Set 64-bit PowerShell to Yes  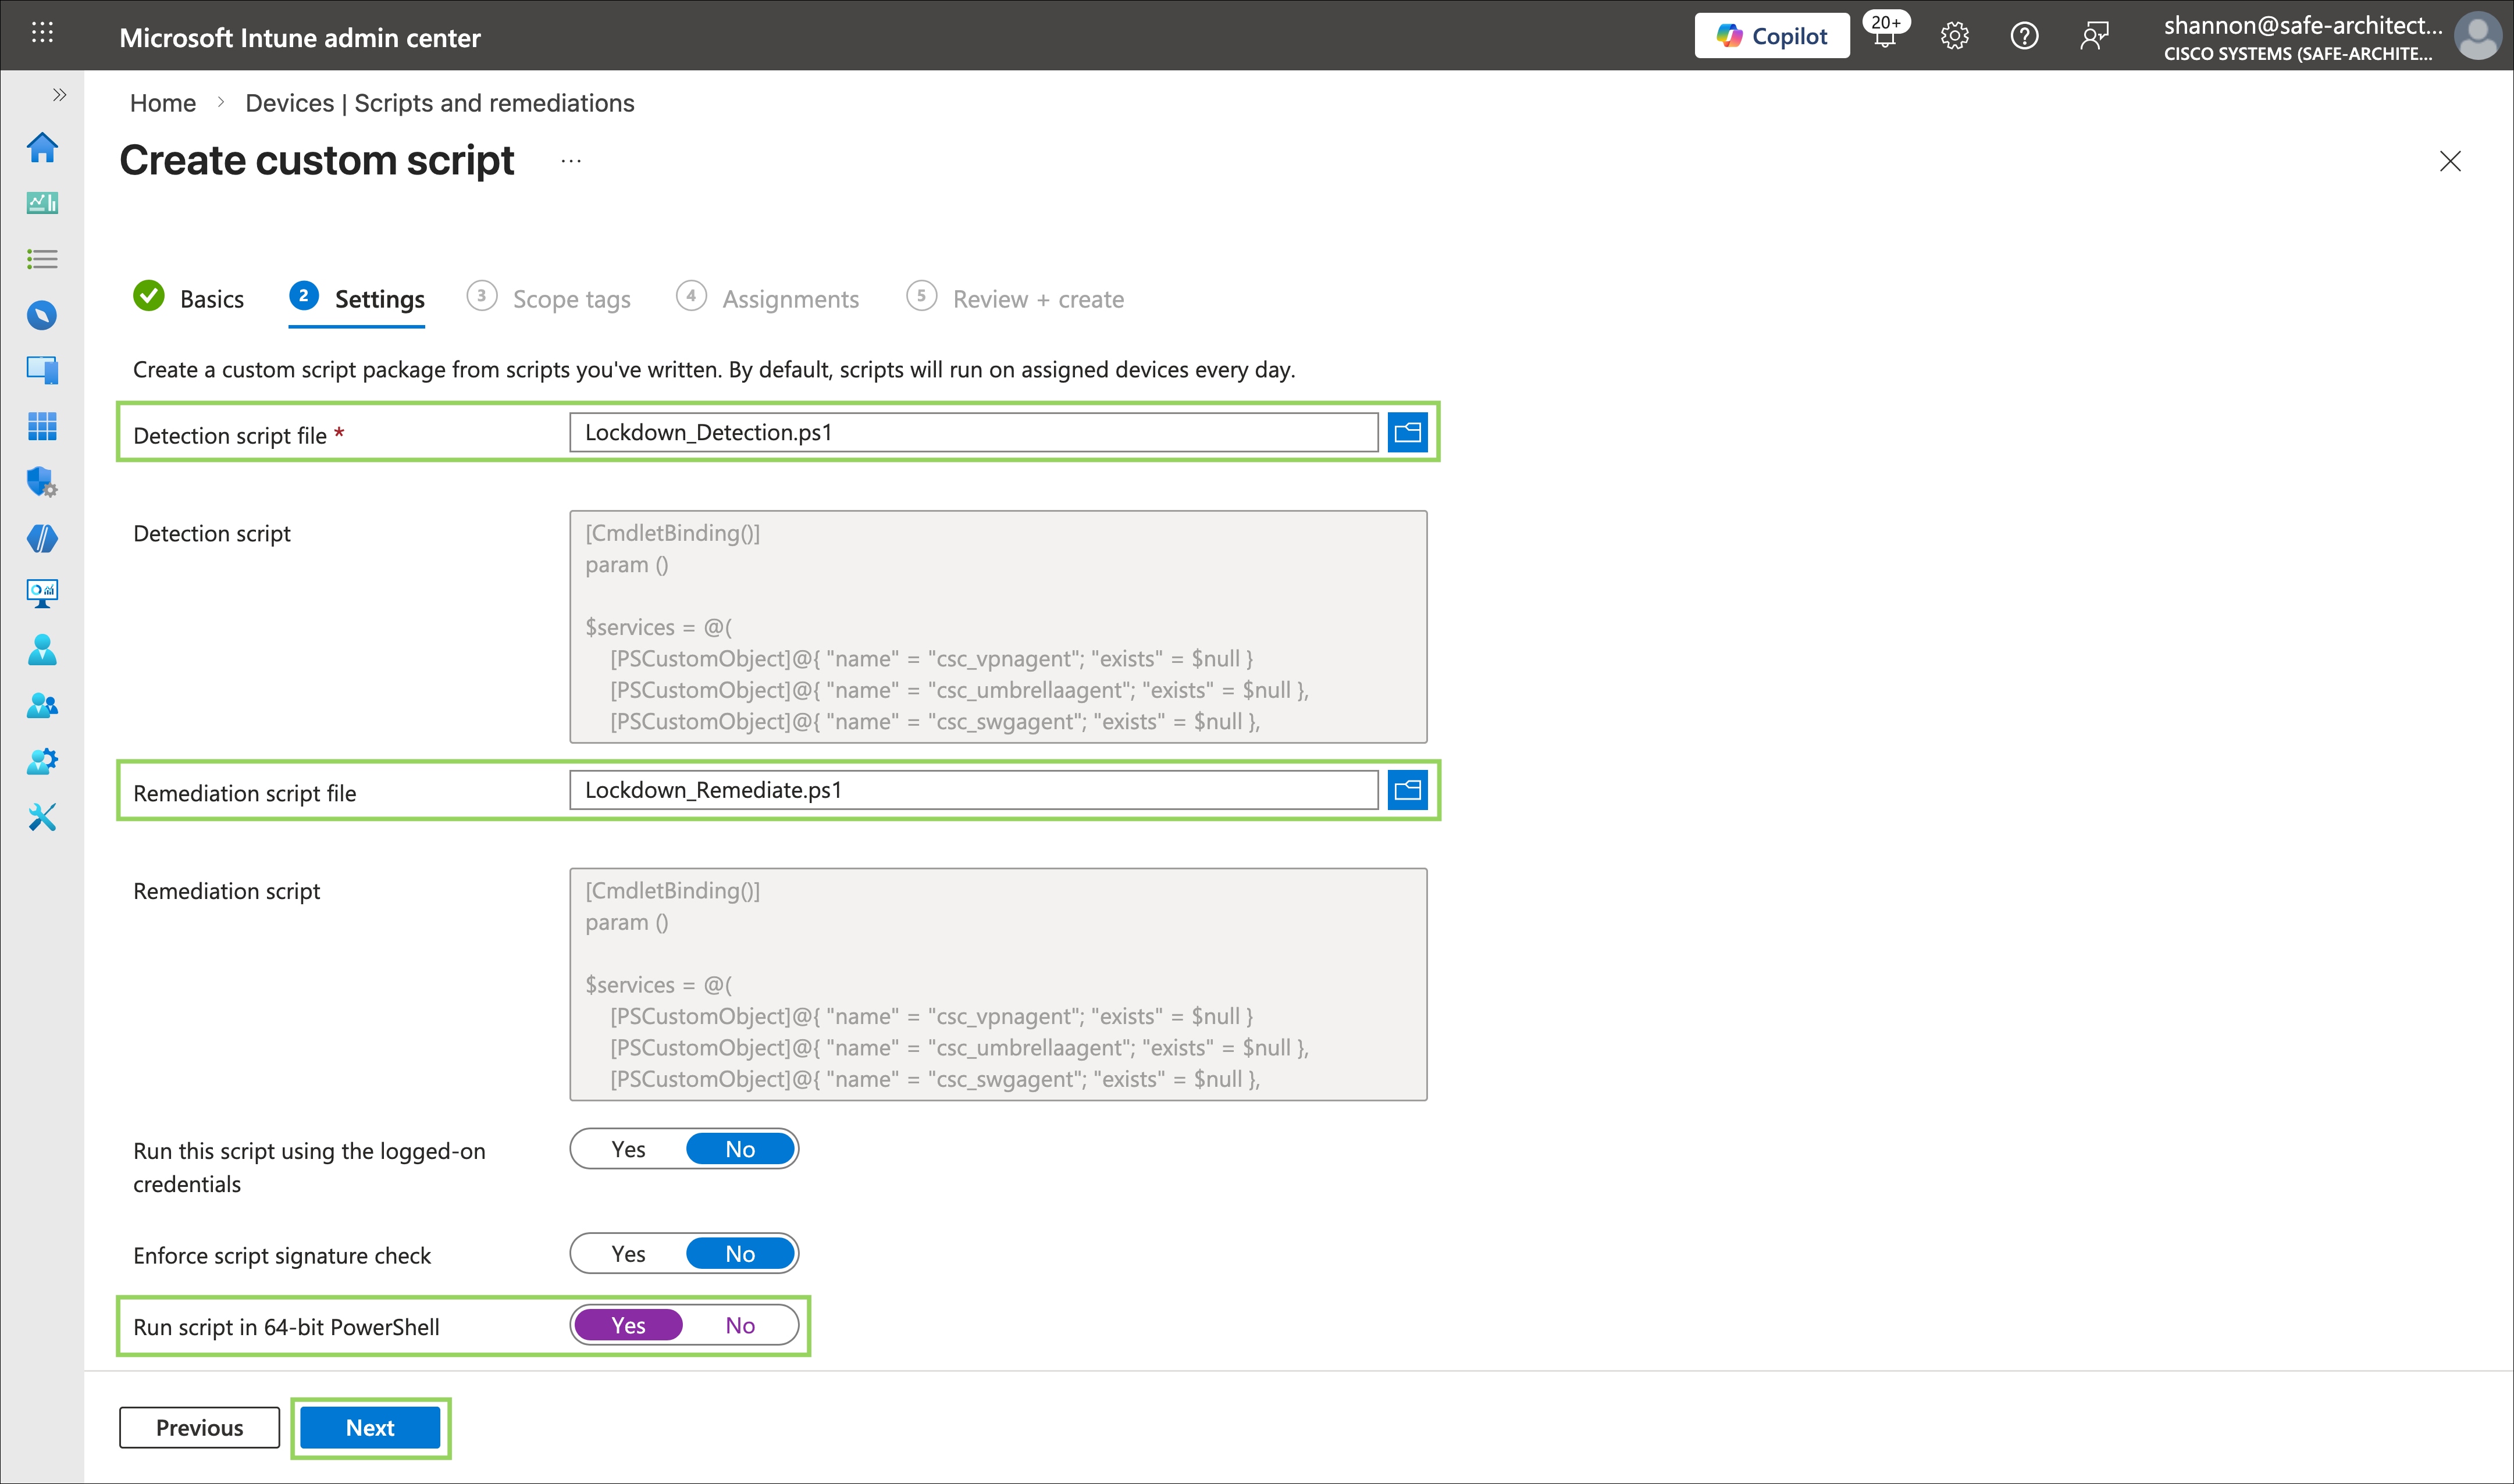point(628,1325)
